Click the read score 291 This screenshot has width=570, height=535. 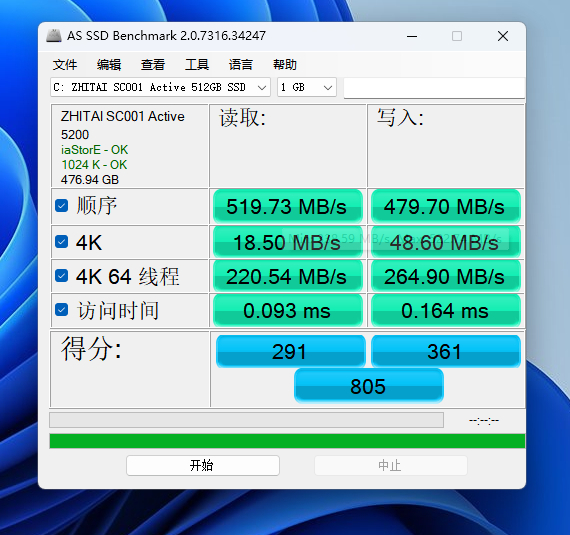(x=290, y=351)
